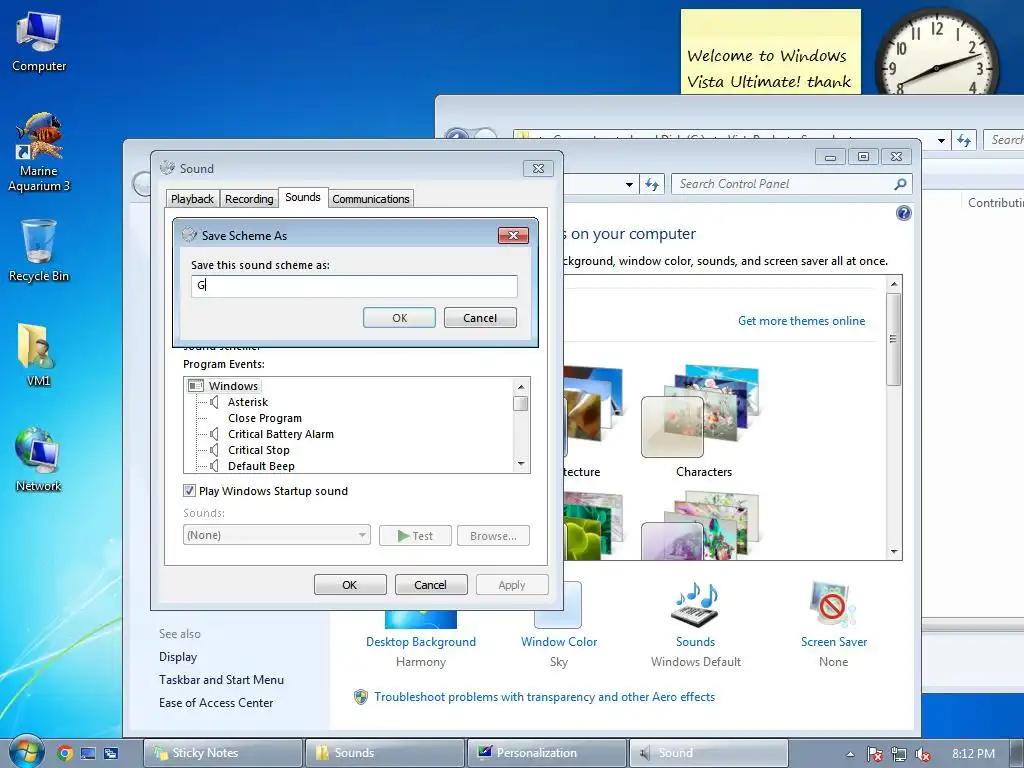1024x768 pixels.
Task: Click the Critical Battery Alarm speaker icon
Action: pyautogui.click(x=214, y=434)
